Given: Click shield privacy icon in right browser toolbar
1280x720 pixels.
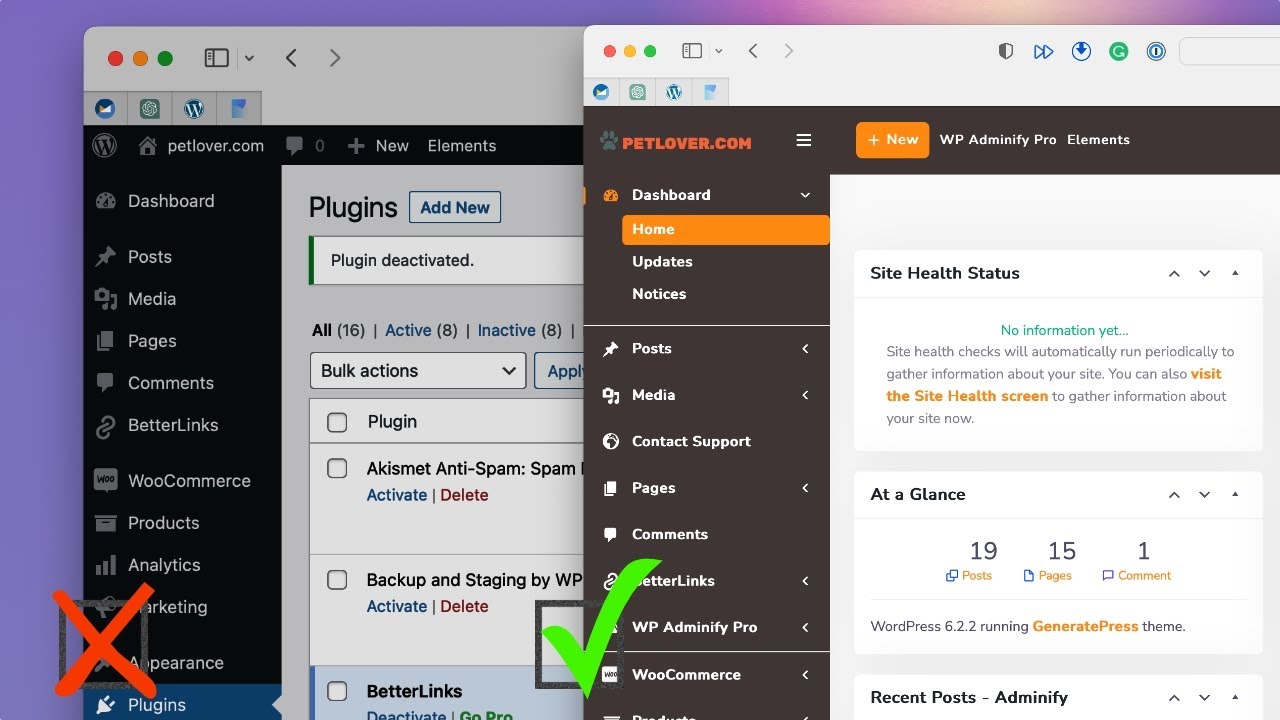Looking at the screenshot, I should click(1006, 51).
